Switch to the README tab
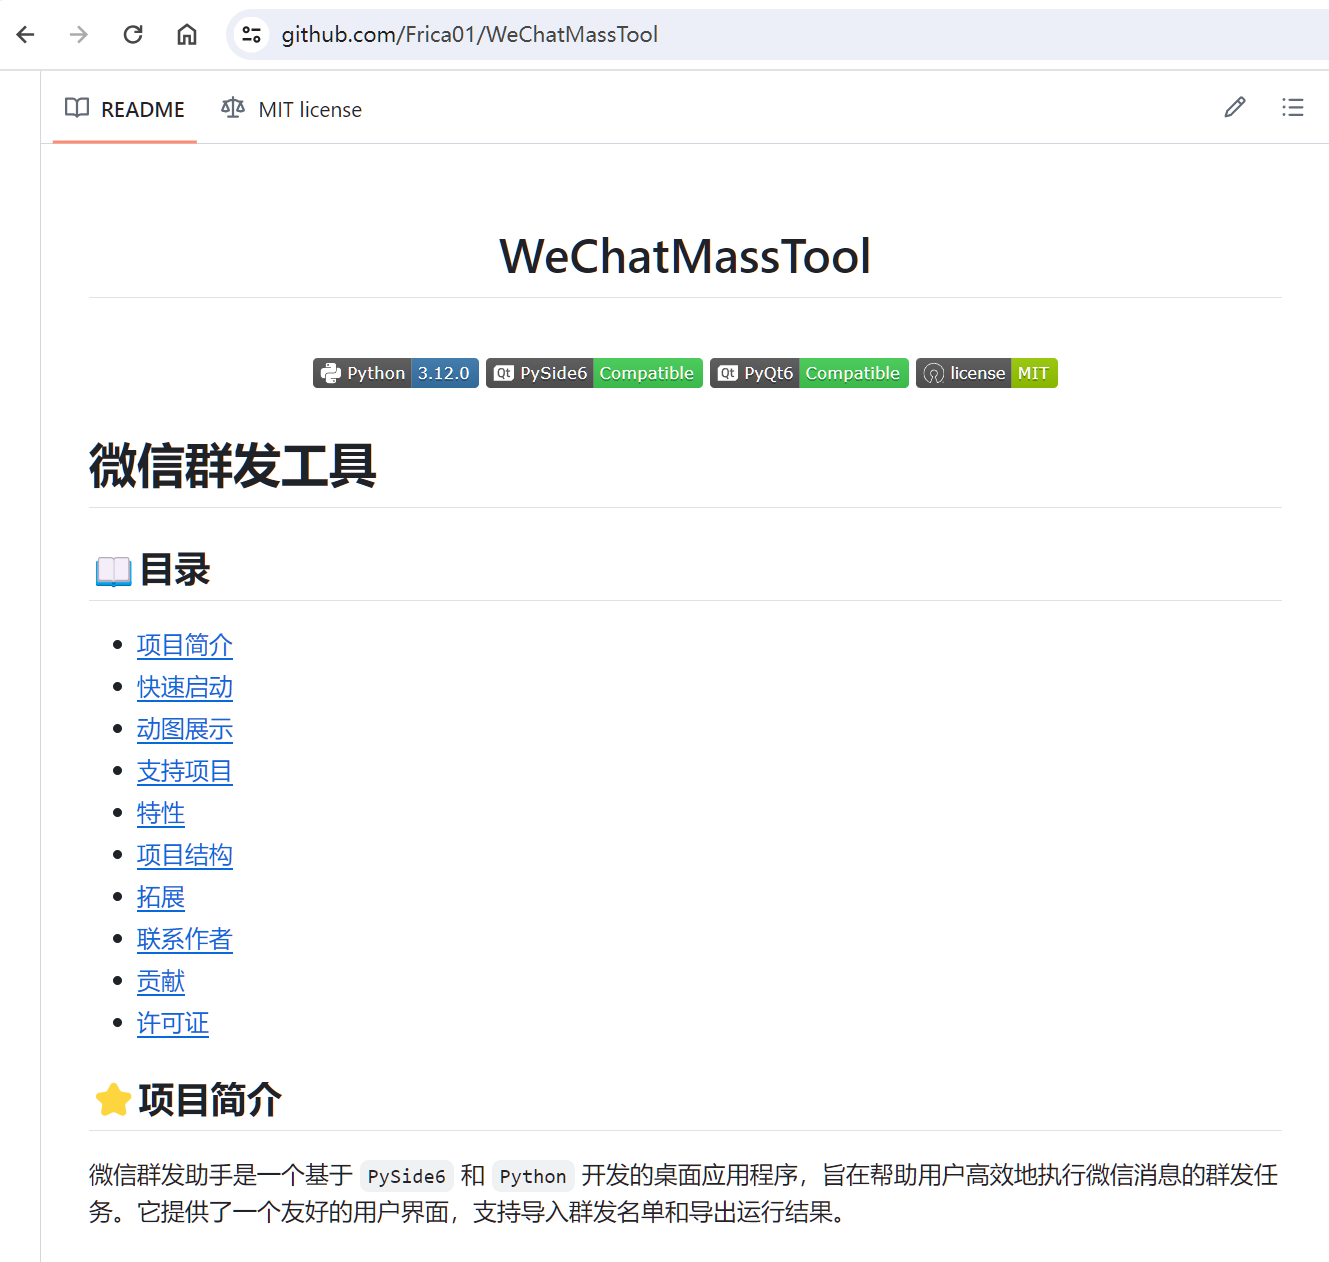The width and height of the screenshot is (1329, 1262). point(124,109)
